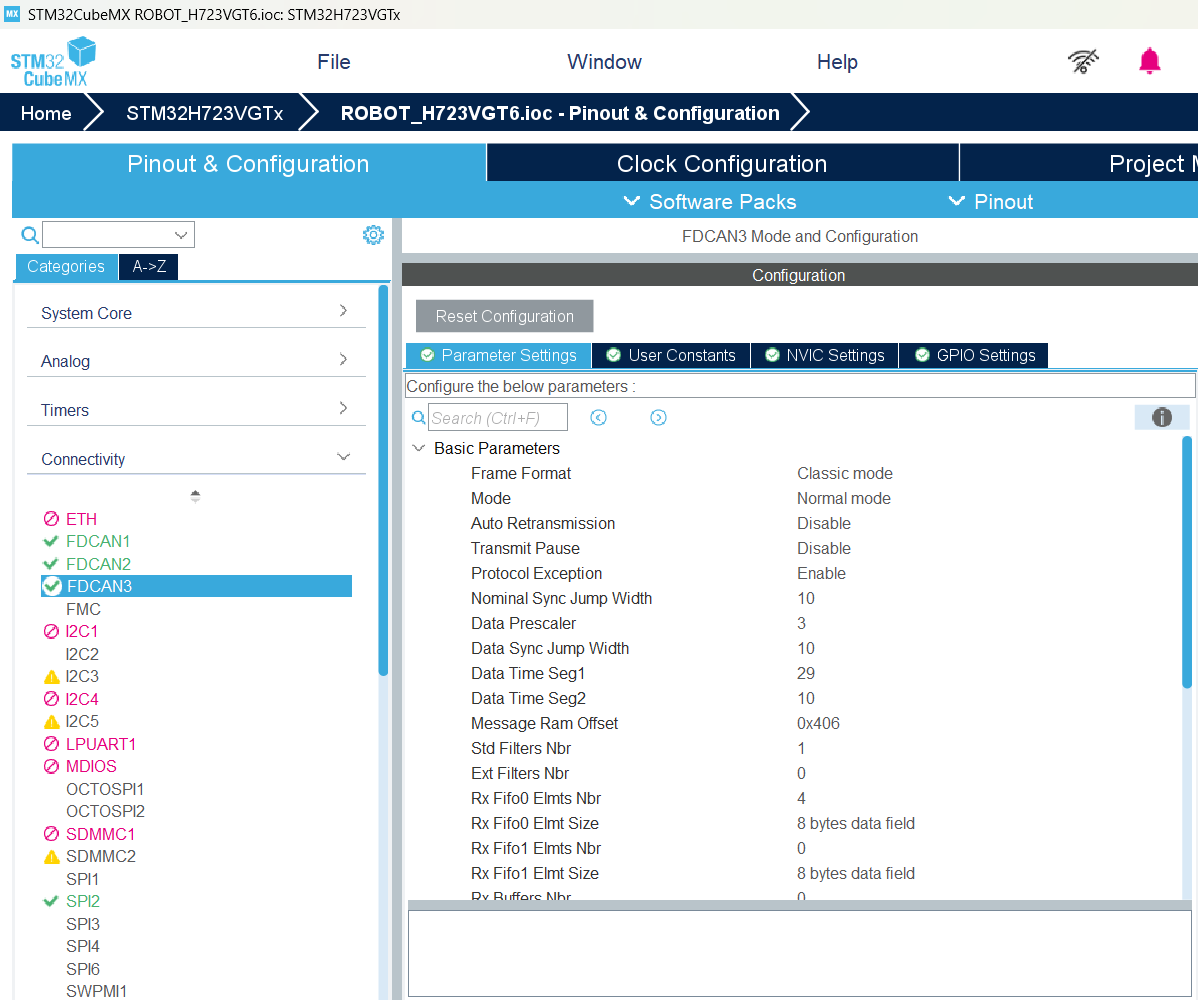Click the previous search result arrow icon
The image size is (1198, 1000).
[598, 417]
